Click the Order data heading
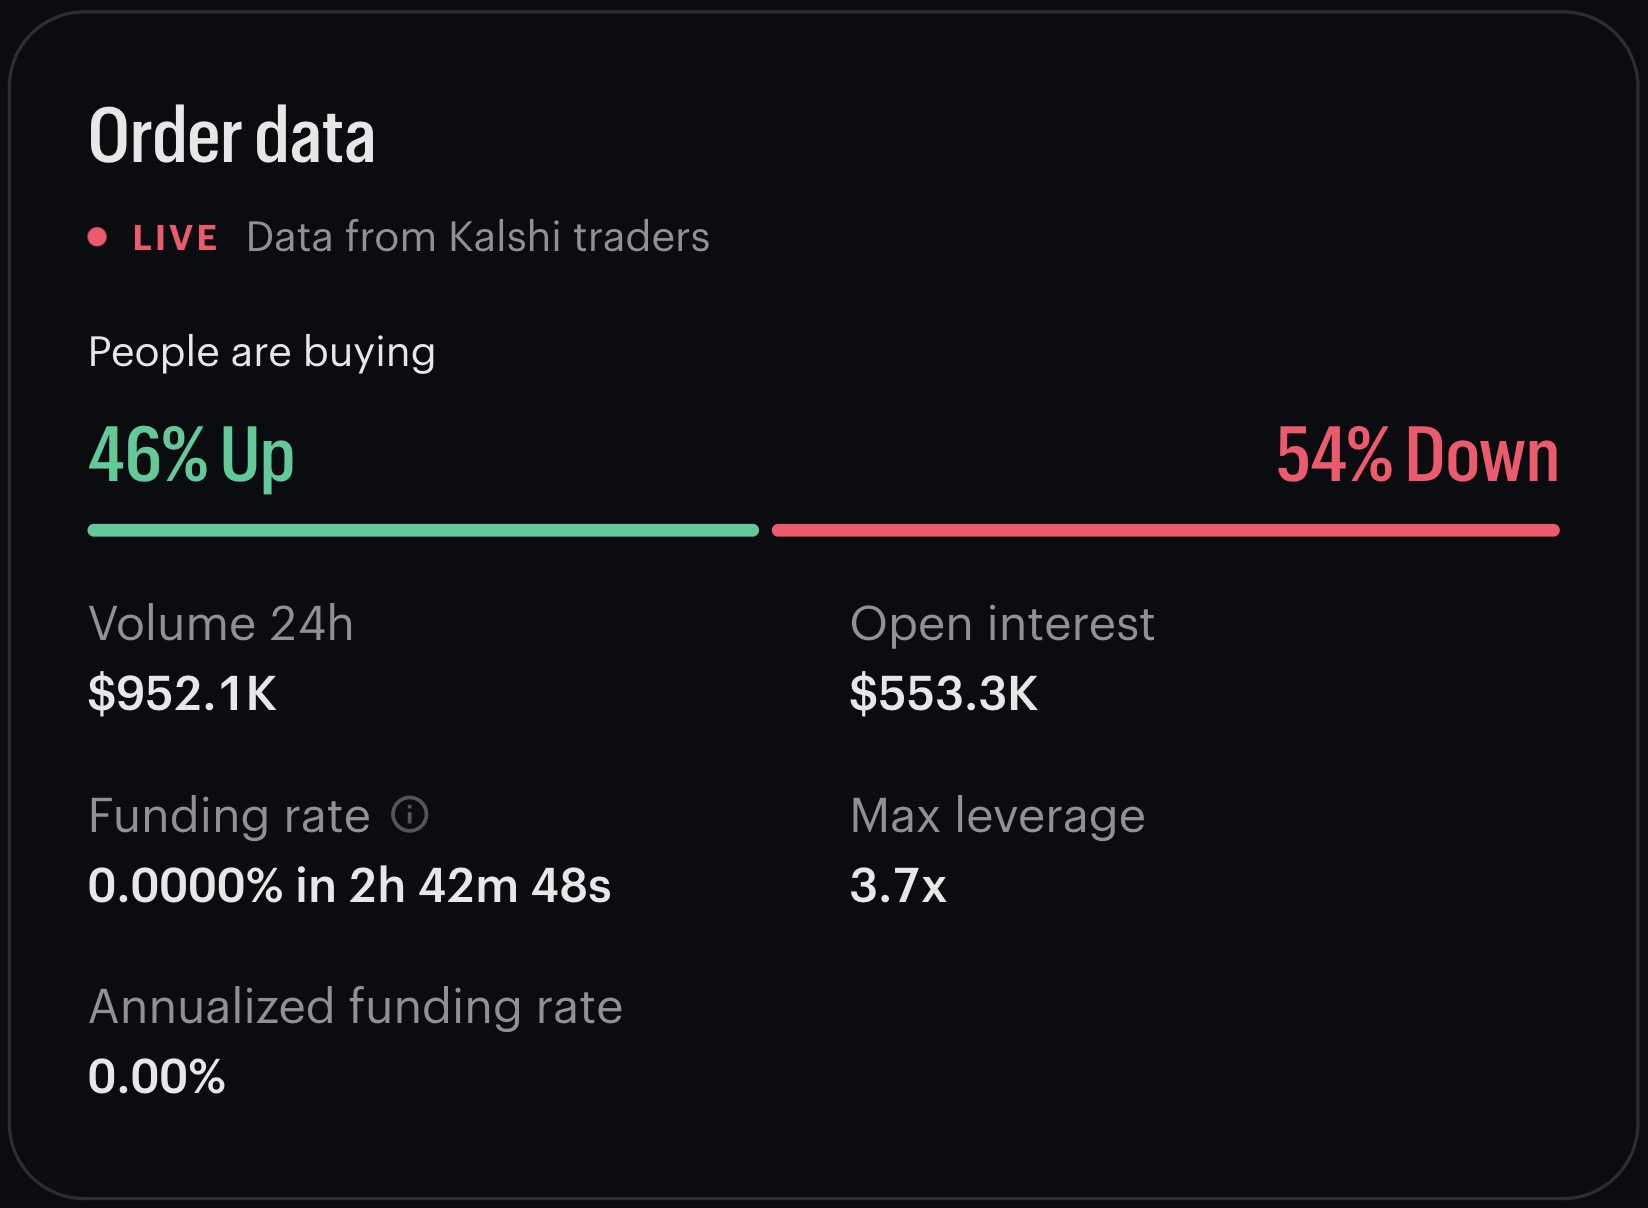The height and width of the screenshot is (1208, 1648). tap(232, 136)
